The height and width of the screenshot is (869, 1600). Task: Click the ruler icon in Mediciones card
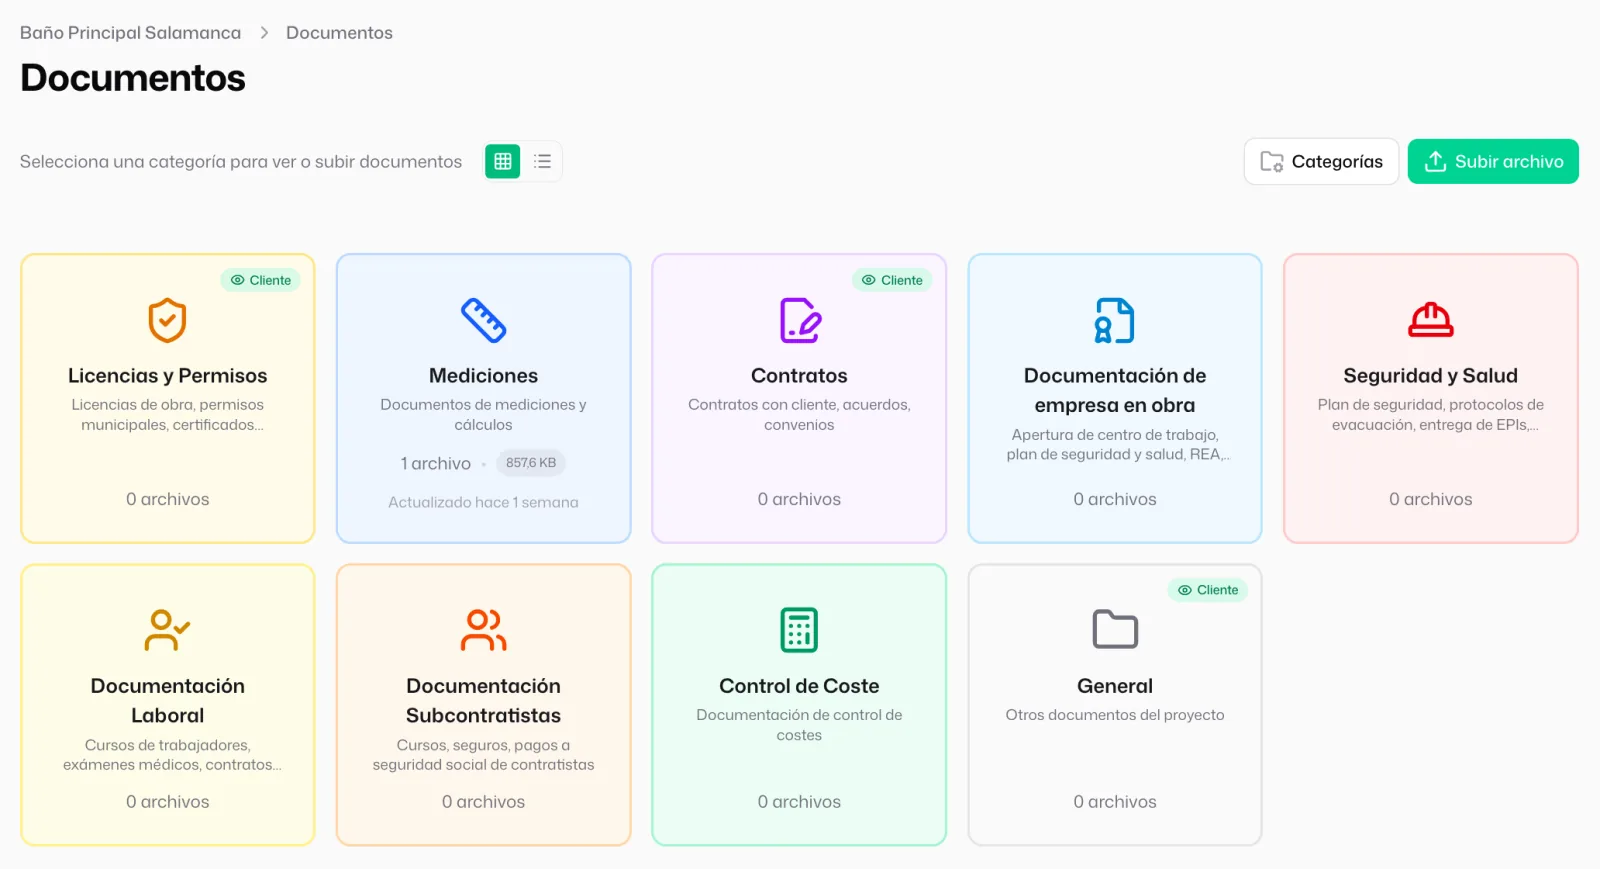[x=483, y=321]
